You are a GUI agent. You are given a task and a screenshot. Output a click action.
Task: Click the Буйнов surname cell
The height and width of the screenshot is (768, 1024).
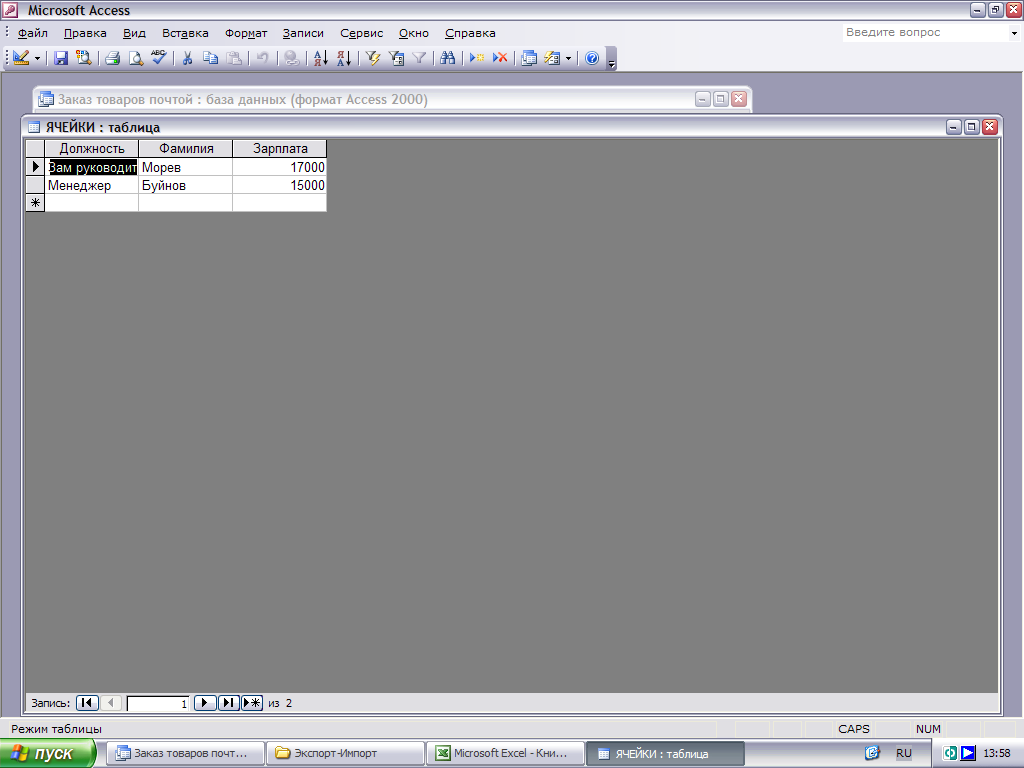[x=185, y=185]
